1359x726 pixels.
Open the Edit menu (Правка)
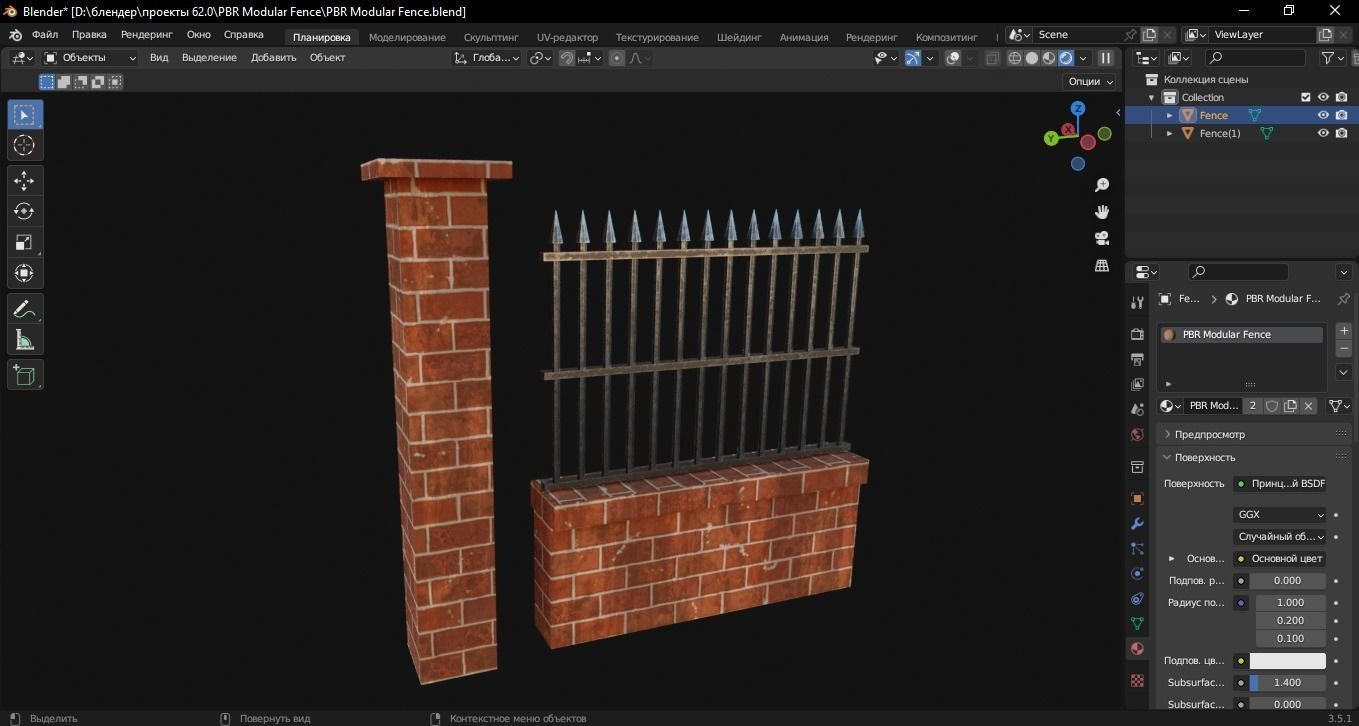pyautogui.click(x=89, y=34)
